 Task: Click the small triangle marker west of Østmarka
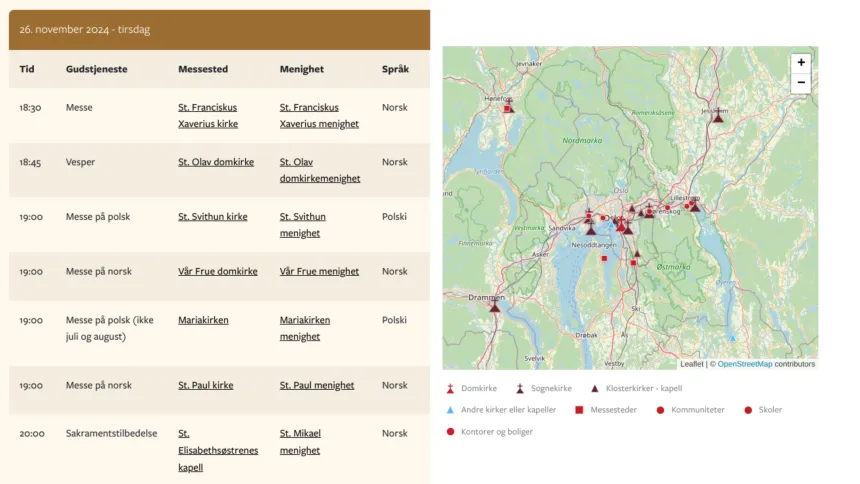click(637, 254)
